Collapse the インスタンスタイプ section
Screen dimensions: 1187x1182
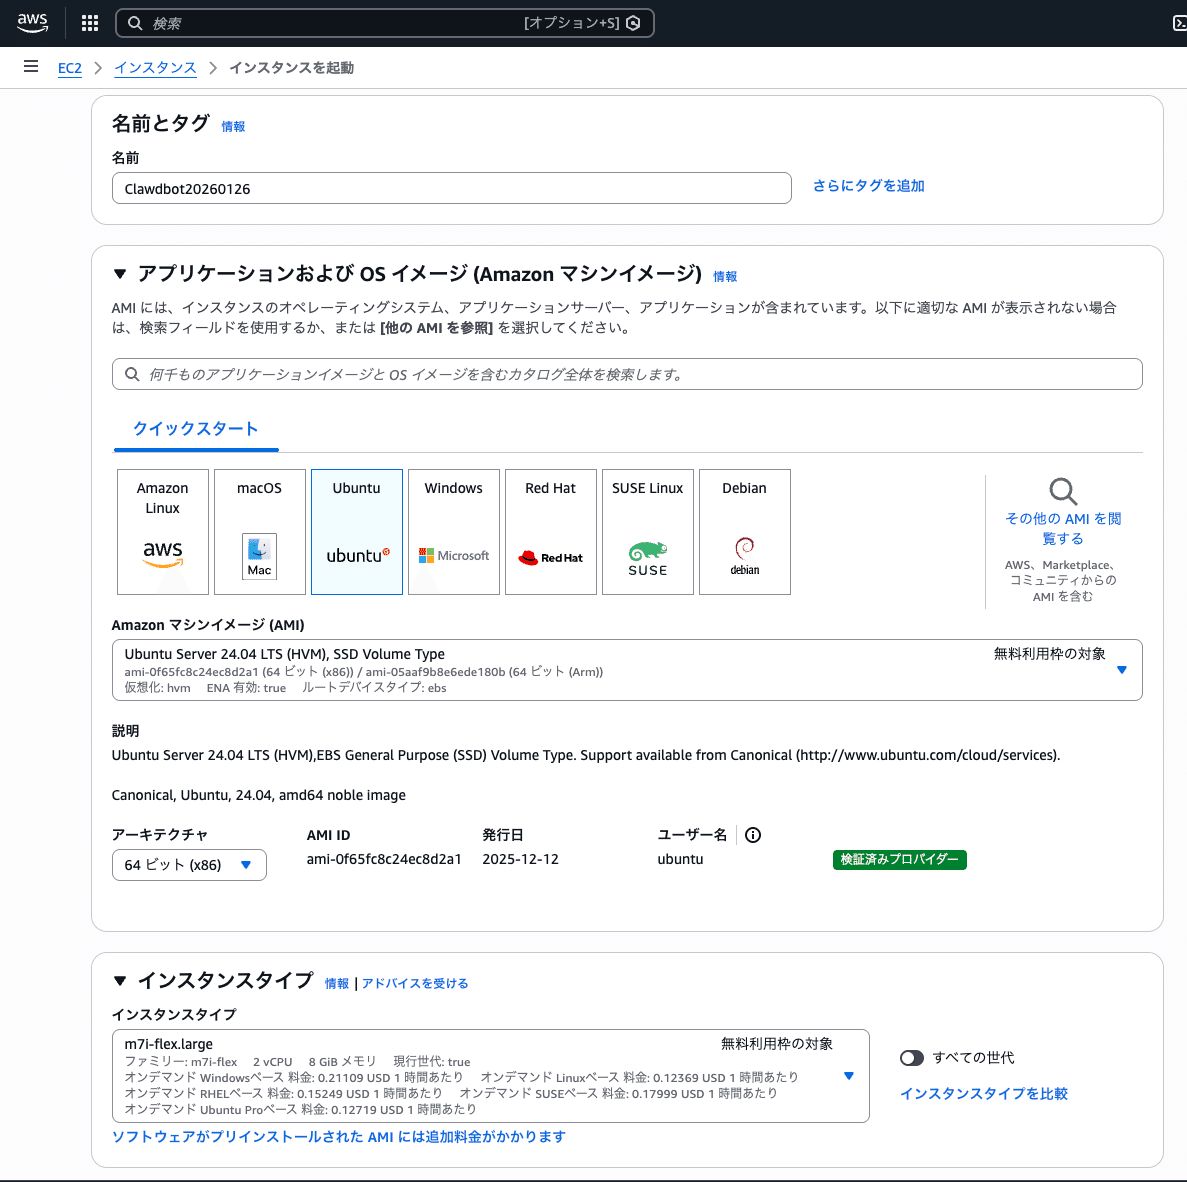(120, 981)
